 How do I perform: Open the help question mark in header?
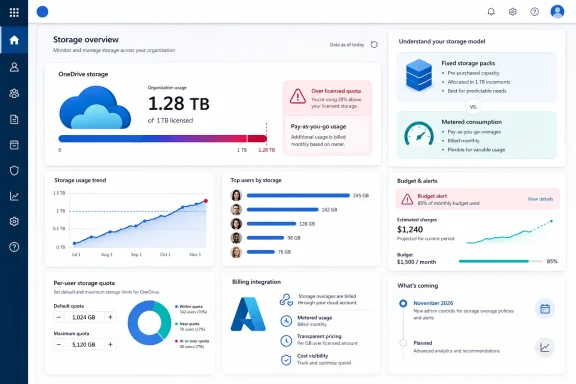coord(534,12)
